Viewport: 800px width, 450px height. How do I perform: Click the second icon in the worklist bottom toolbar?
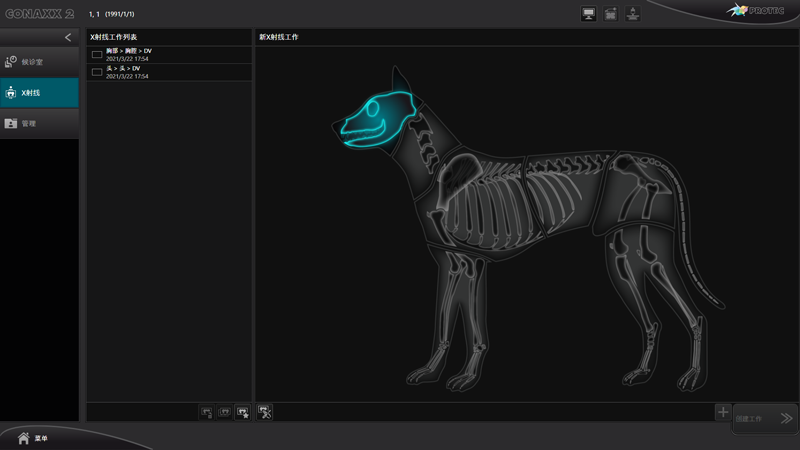225,411
